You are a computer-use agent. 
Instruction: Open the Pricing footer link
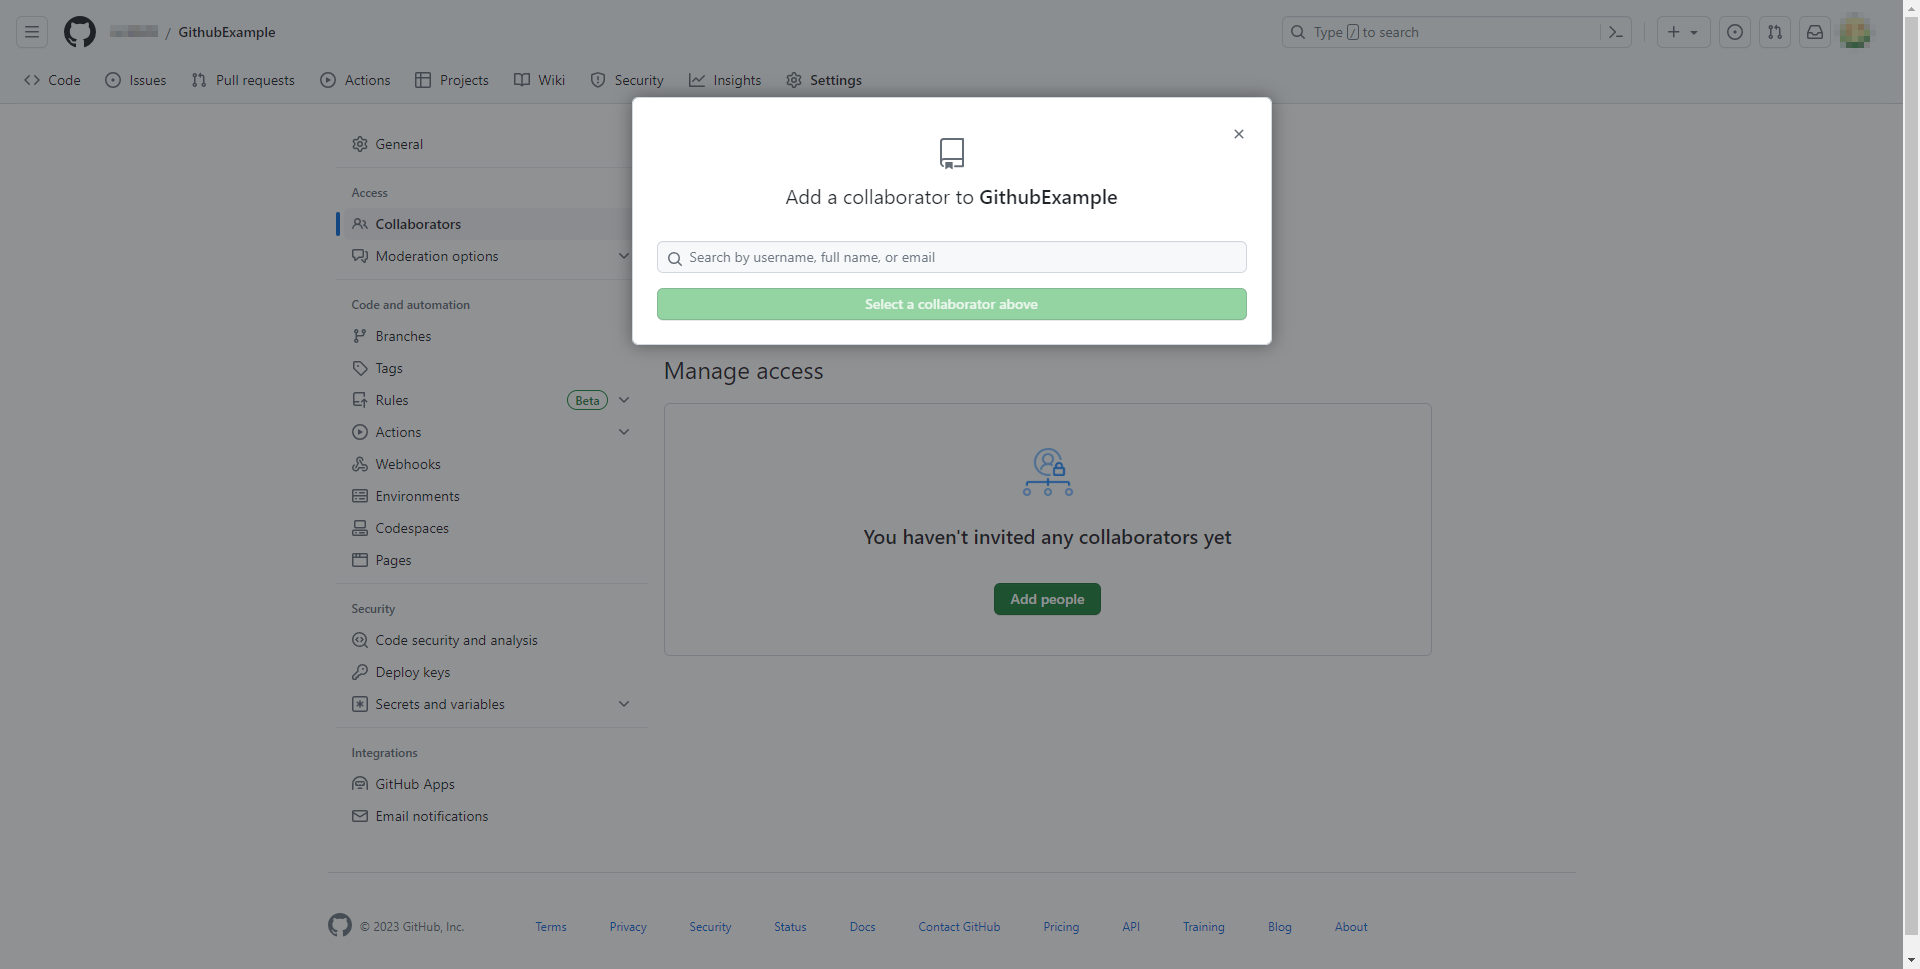(1061, 927)
